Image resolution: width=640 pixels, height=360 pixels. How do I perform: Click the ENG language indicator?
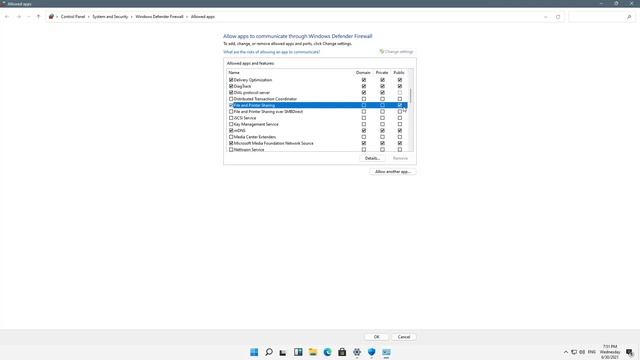pyautogui.click(x=591, y=352)
